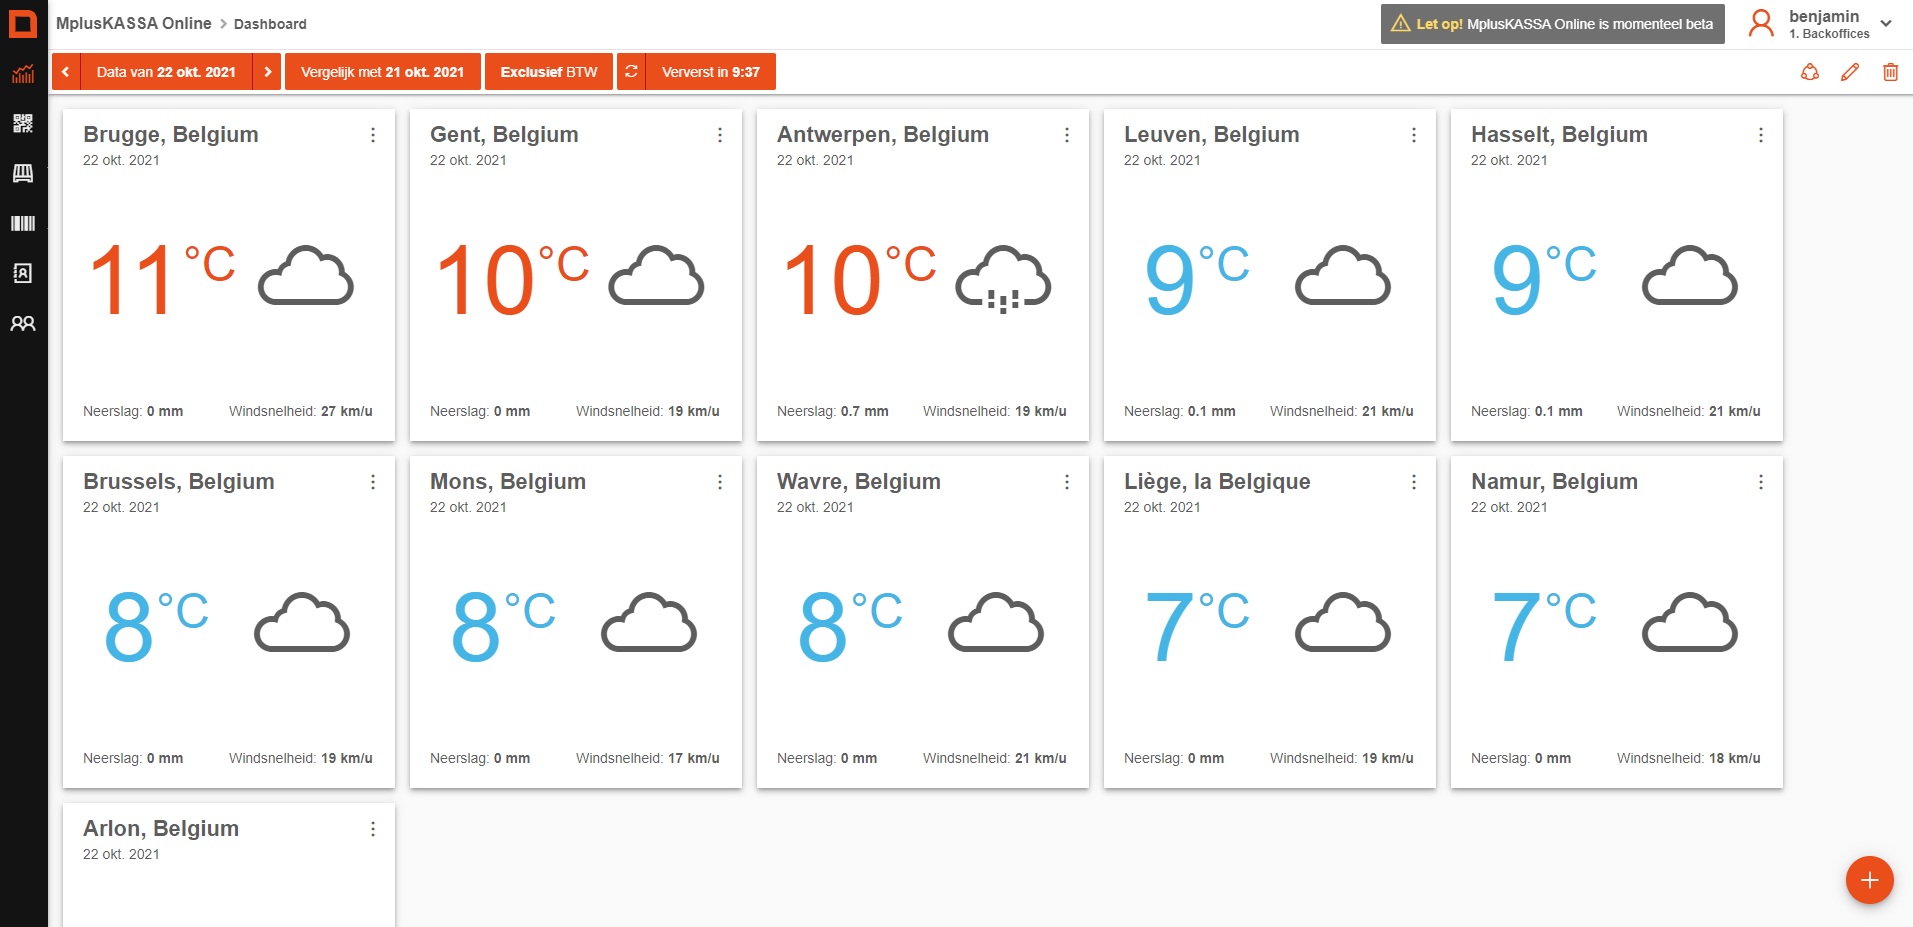Open the QR code sidebar icon
Image resolution: width=1913 pixels, height=927 pixels.
(23, 123)
